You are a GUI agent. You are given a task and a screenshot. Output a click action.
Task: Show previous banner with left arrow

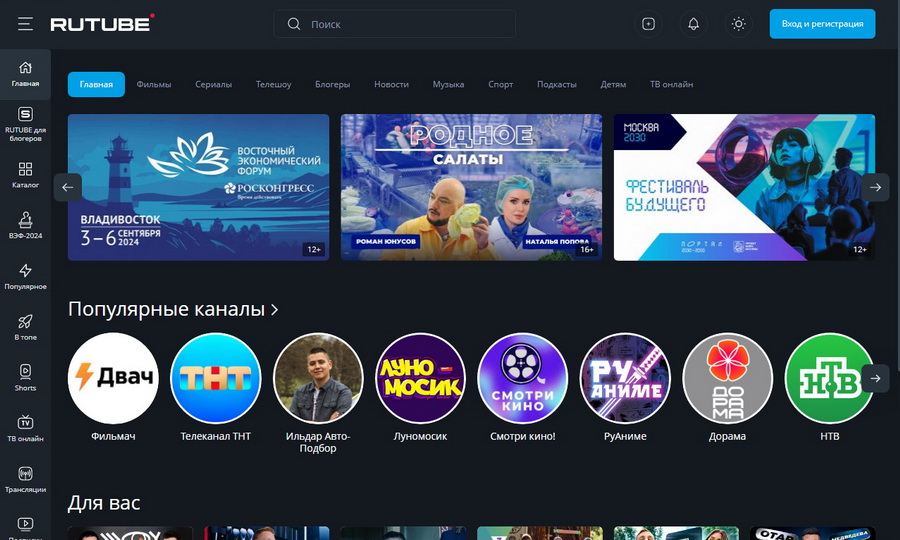pyautogui.click(x=68, y=187)
